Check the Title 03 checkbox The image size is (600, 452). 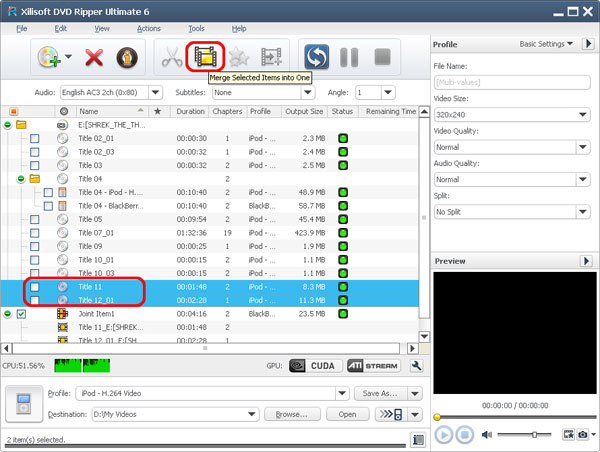(34, 165)
